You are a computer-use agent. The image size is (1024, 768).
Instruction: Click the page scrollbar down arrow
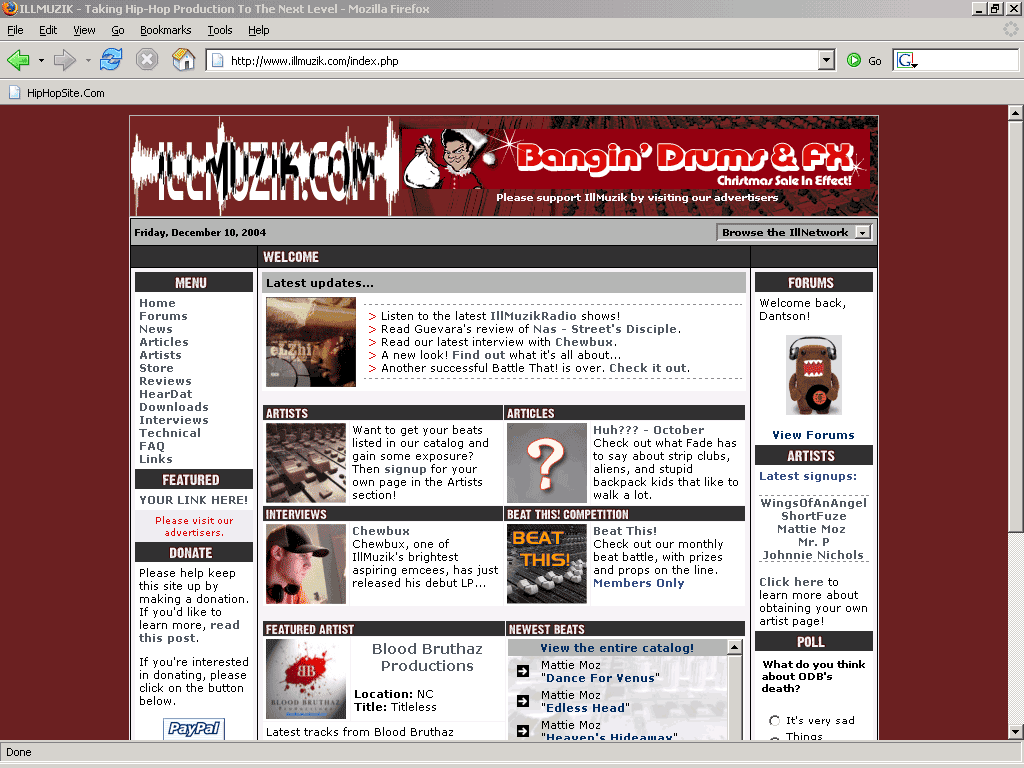tap(1015, 732)
